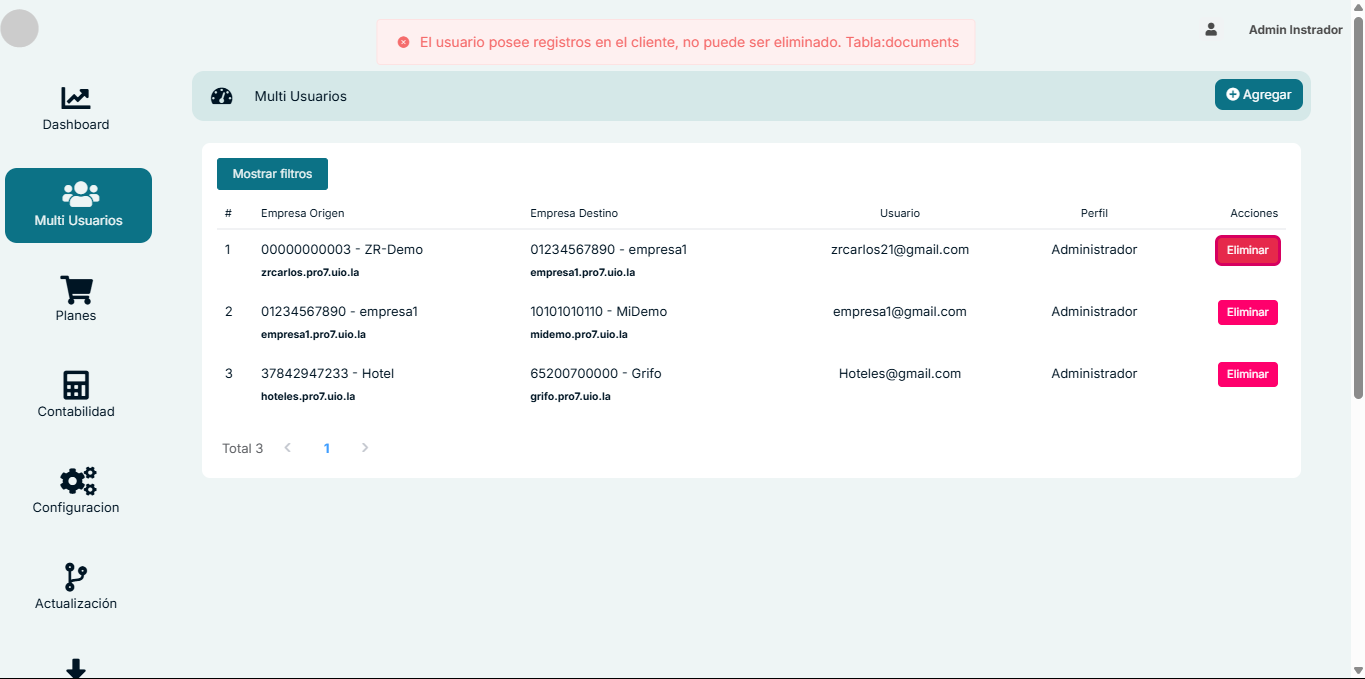Click the user profile icon

click(1211, 30)
